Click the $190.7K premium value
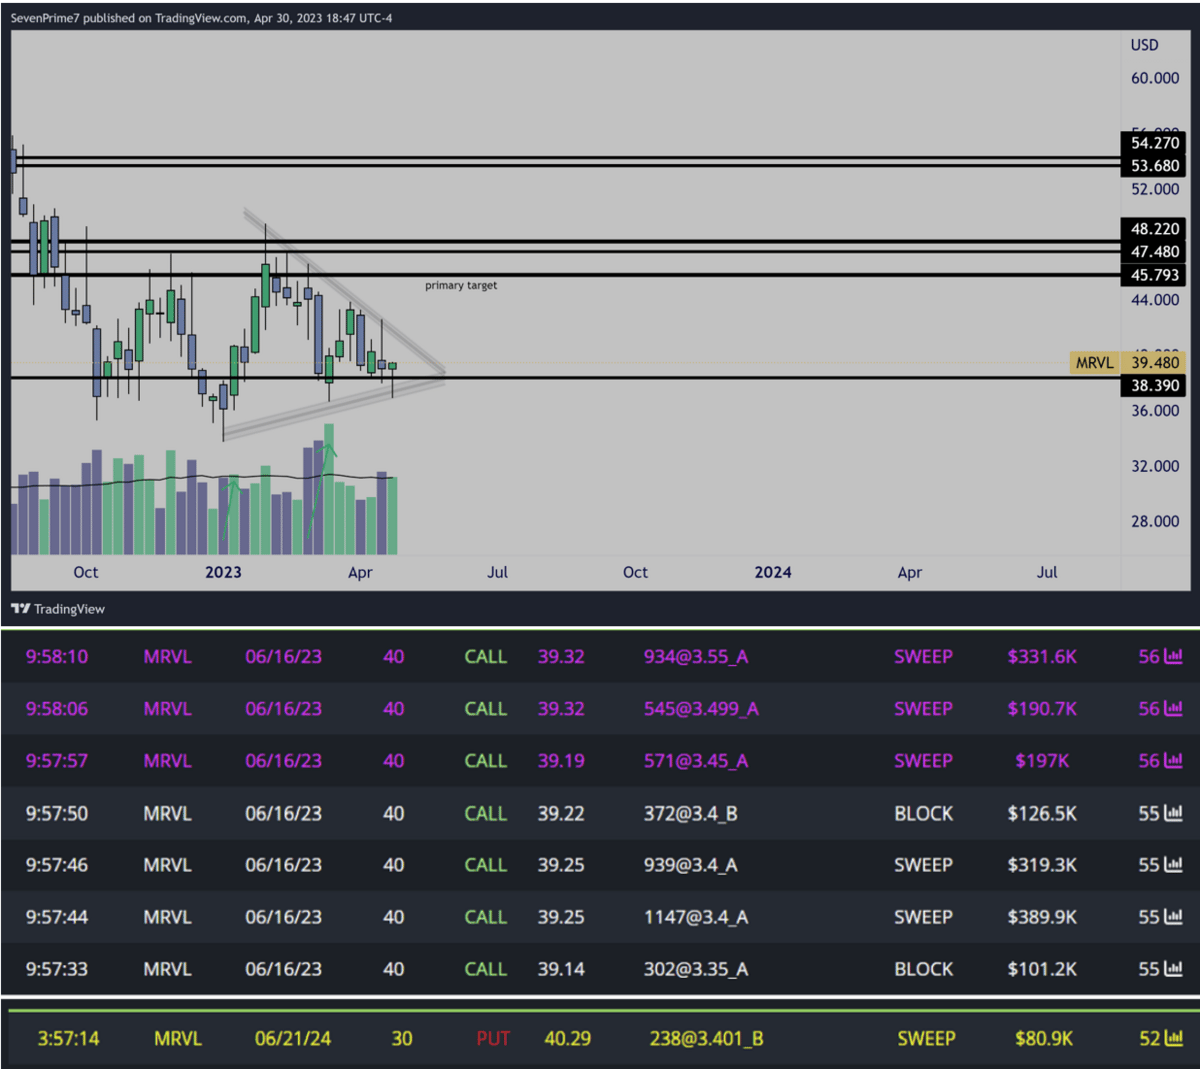 coord(1042,709)
